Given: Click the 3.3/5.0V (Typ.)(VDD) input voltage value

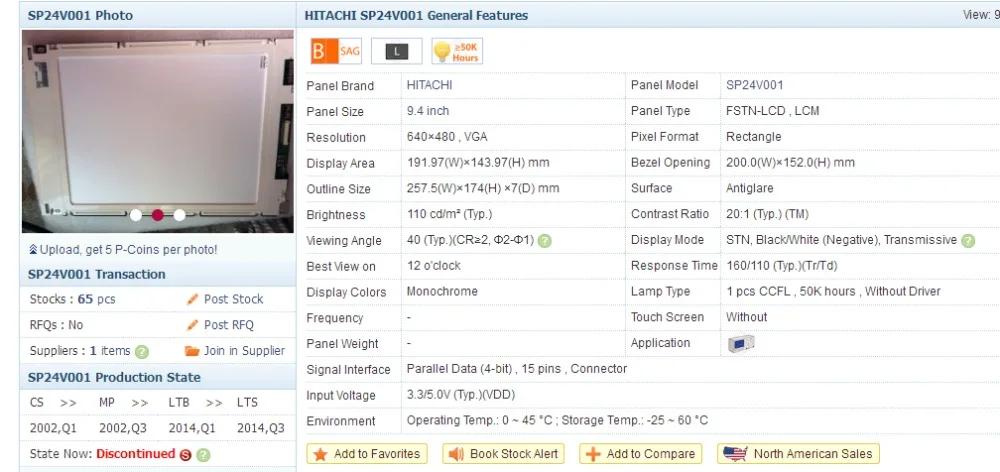Looking at the screenshot, I should 460,395.
